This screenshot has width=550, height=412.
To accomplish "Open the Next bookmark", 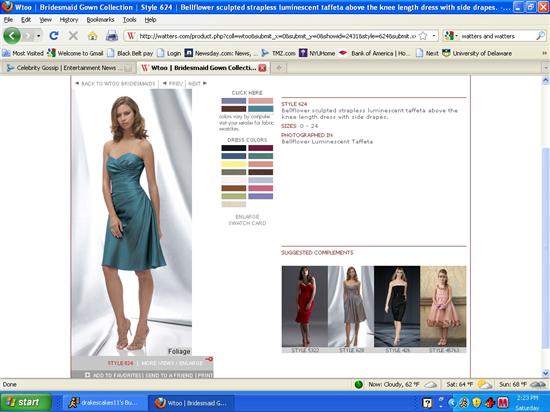I will pos(427,53).
